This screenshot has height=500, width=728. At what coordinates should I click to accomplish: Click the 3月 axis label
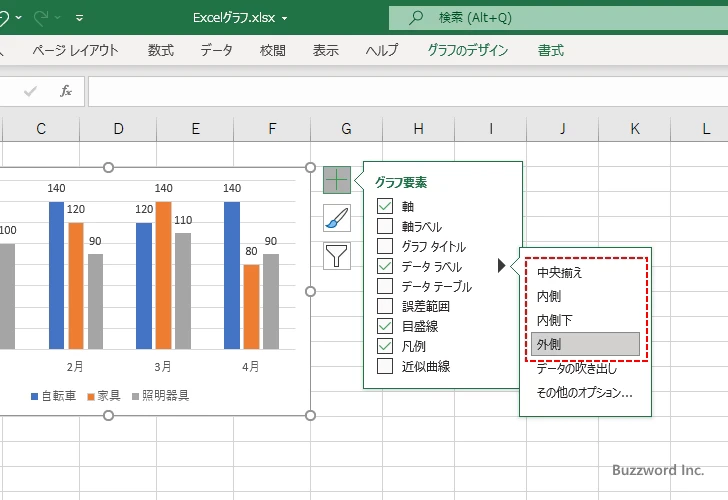click(162, 367)
